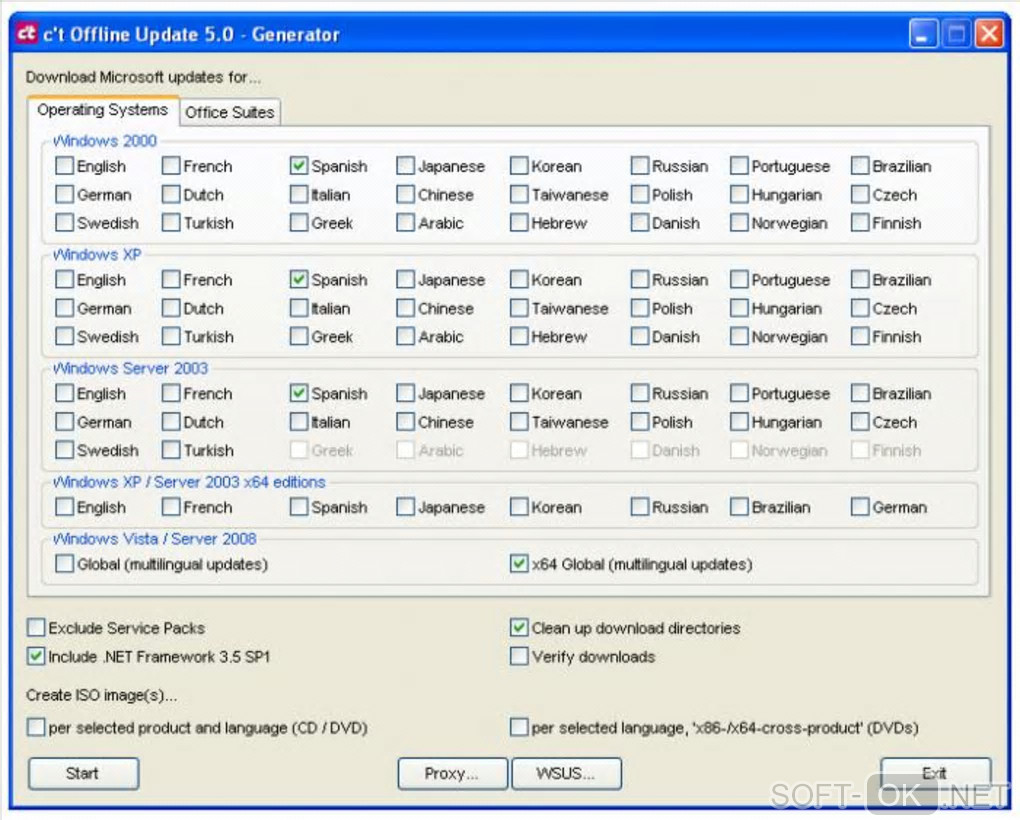This screenshot has height=820, width=1020.
Task: Enable Portuguese for Windows Server 2003
Action: (739, 393)
